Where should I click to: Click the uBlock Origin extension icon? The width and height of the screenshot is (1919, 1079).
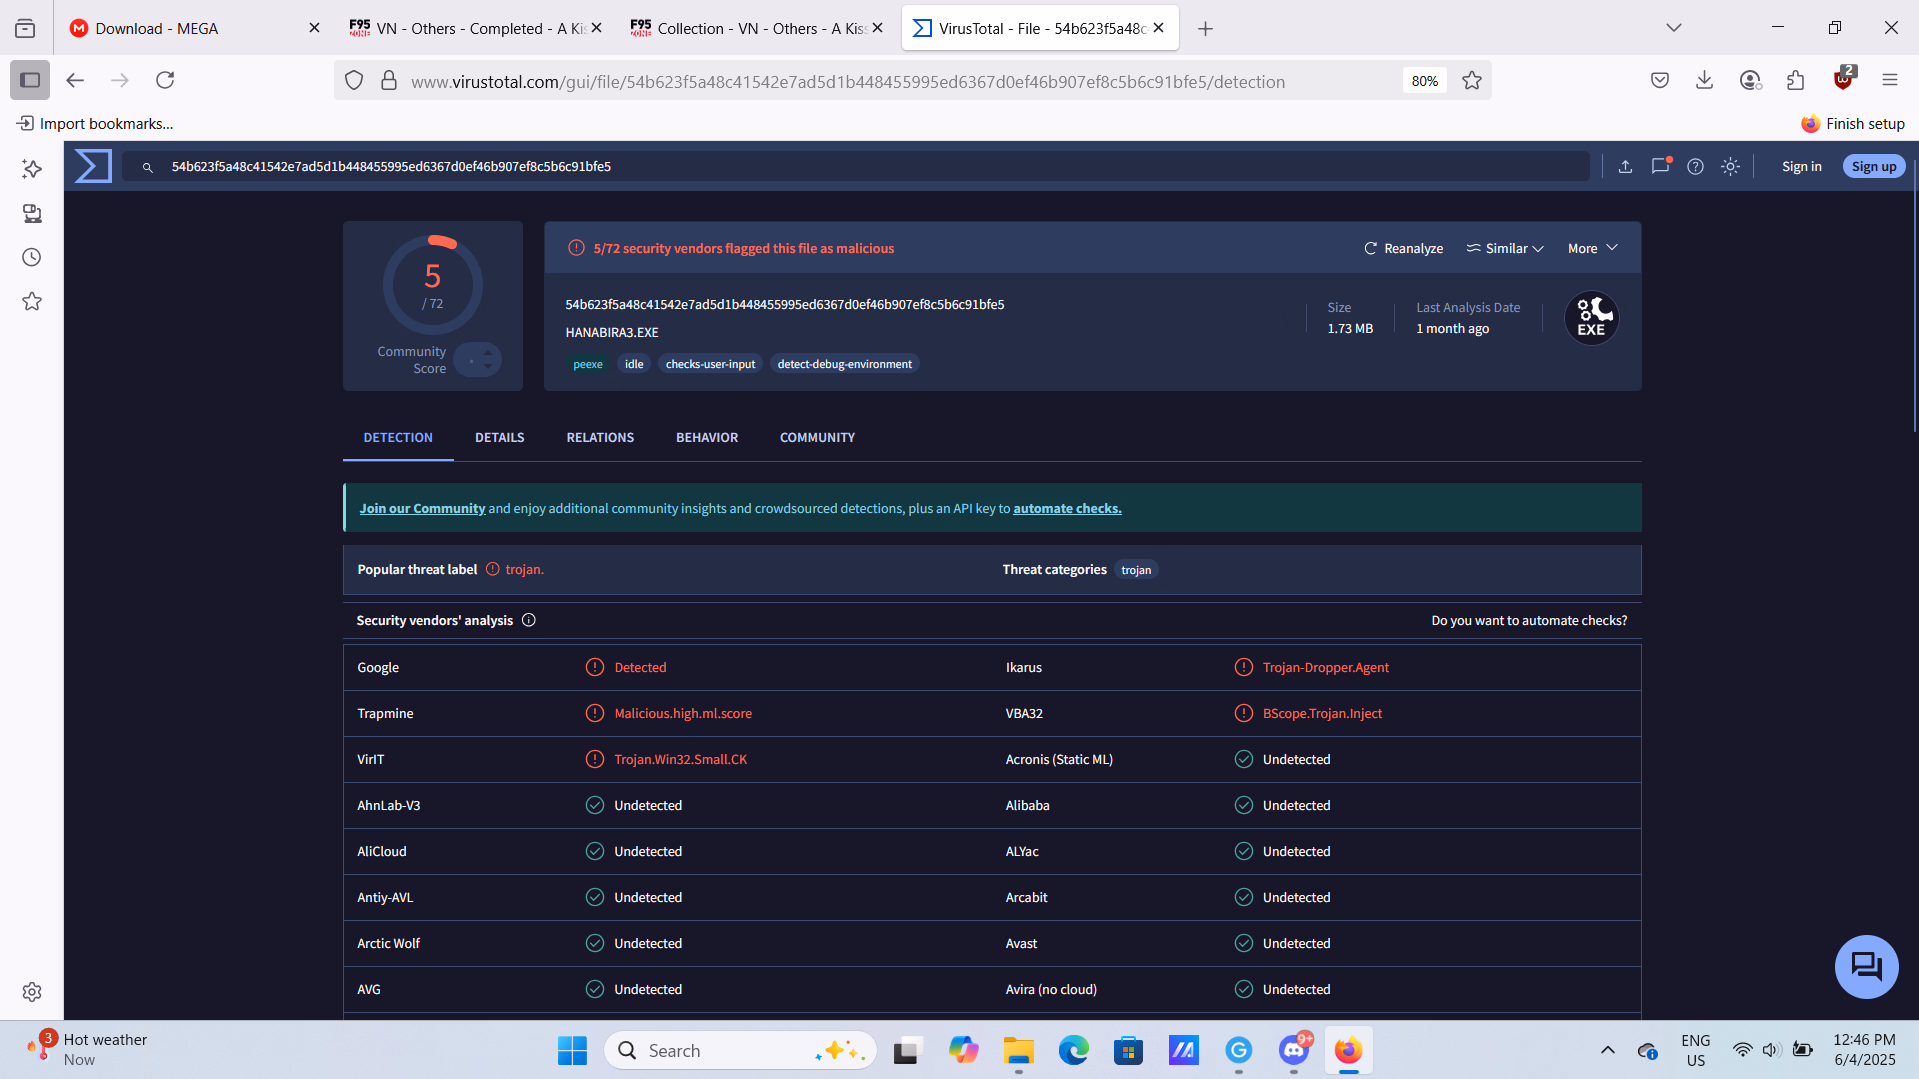click(x=1843, y=79)
